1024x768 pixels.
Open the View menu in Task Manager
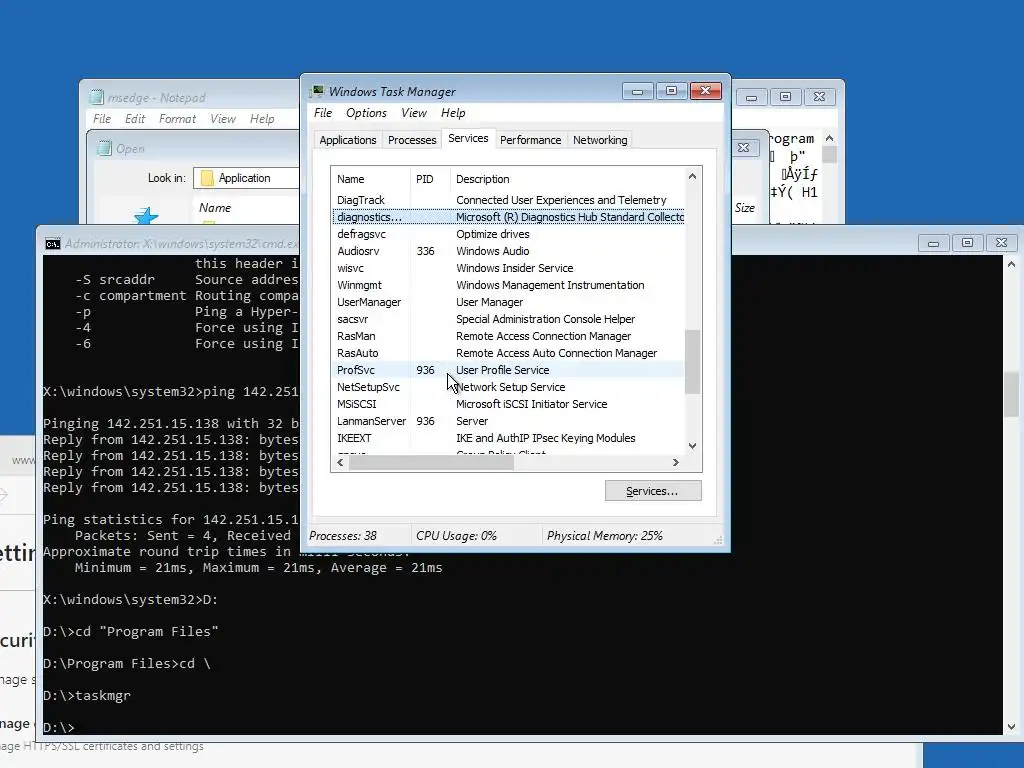(414, 113)
